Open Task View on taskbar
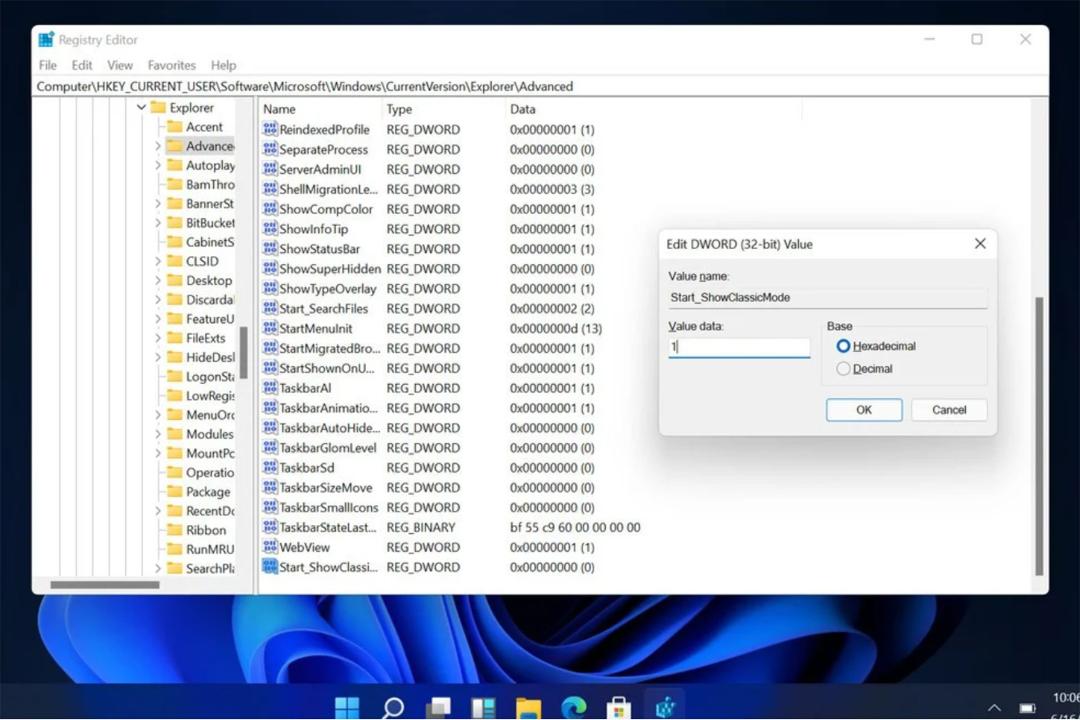1080x720 pixels. pos(438,707)
